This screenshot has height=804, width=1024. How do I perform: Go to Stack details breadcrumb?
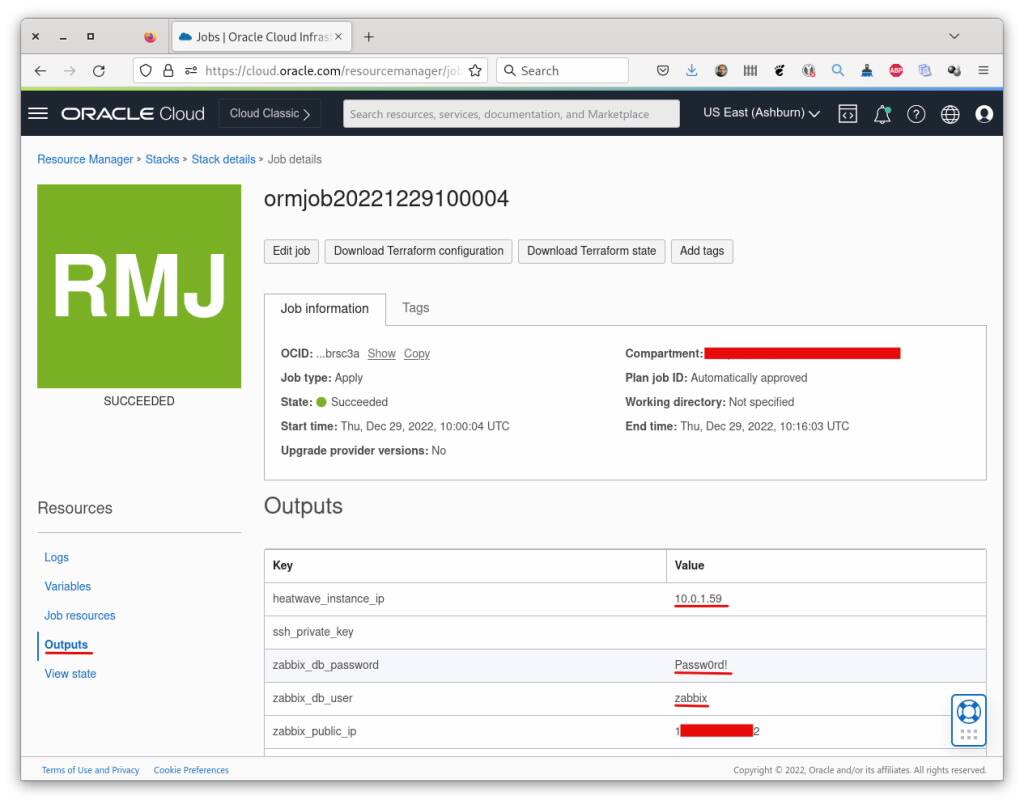point(223,160)
